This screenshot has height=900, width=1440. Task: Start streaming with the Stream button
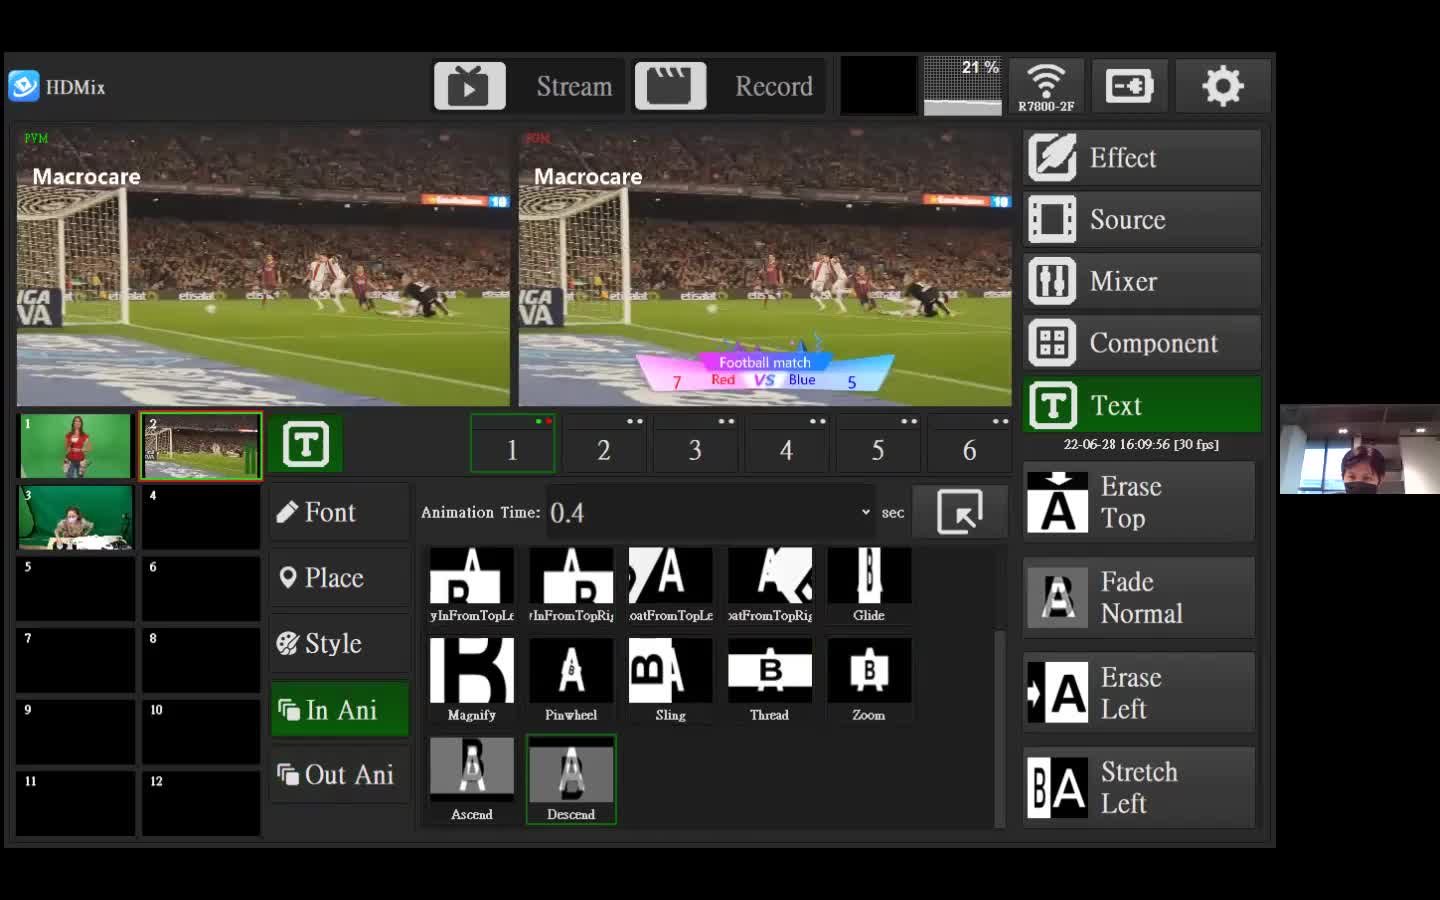[x=527, y=85]
